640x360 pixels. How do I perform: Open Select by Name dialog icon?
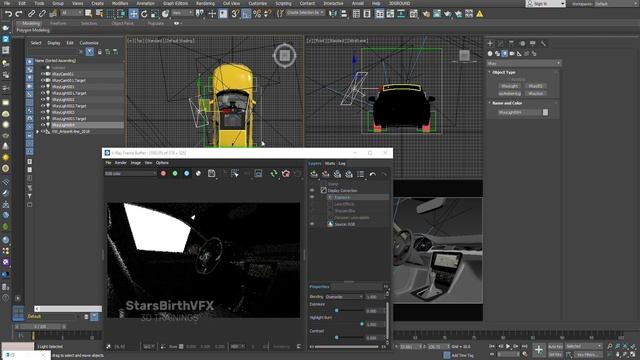coord(99,14)
